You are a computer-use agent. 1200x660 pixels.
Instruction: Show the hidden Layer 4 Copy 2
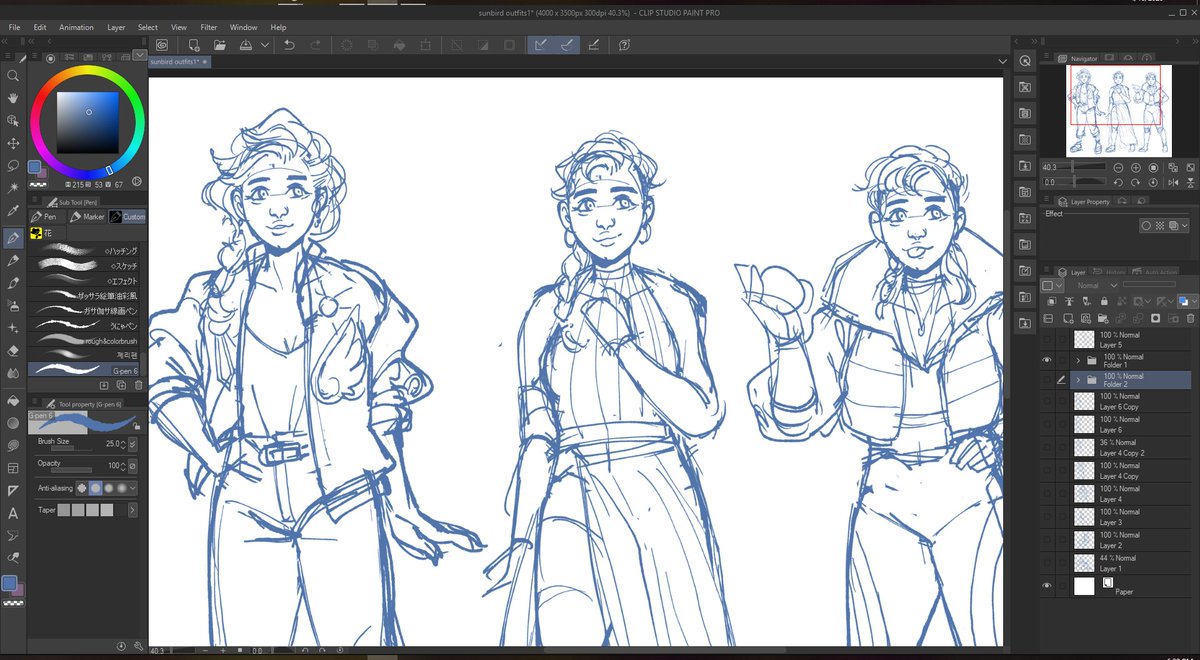pos(1047,447)
